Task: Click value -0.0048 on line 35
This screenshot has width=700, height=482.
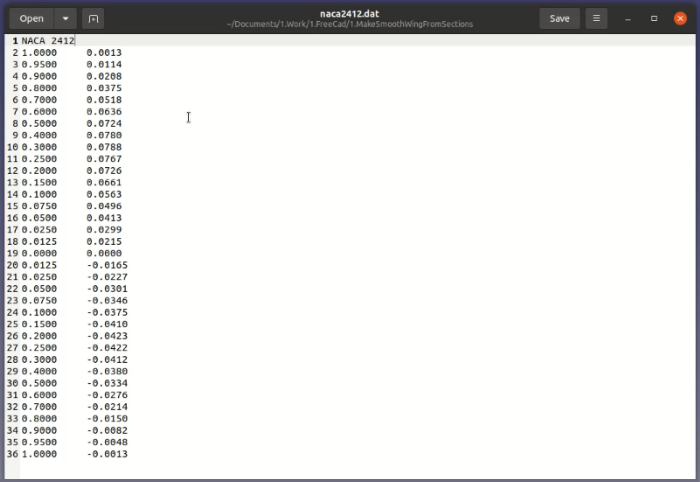Action: 107,442
